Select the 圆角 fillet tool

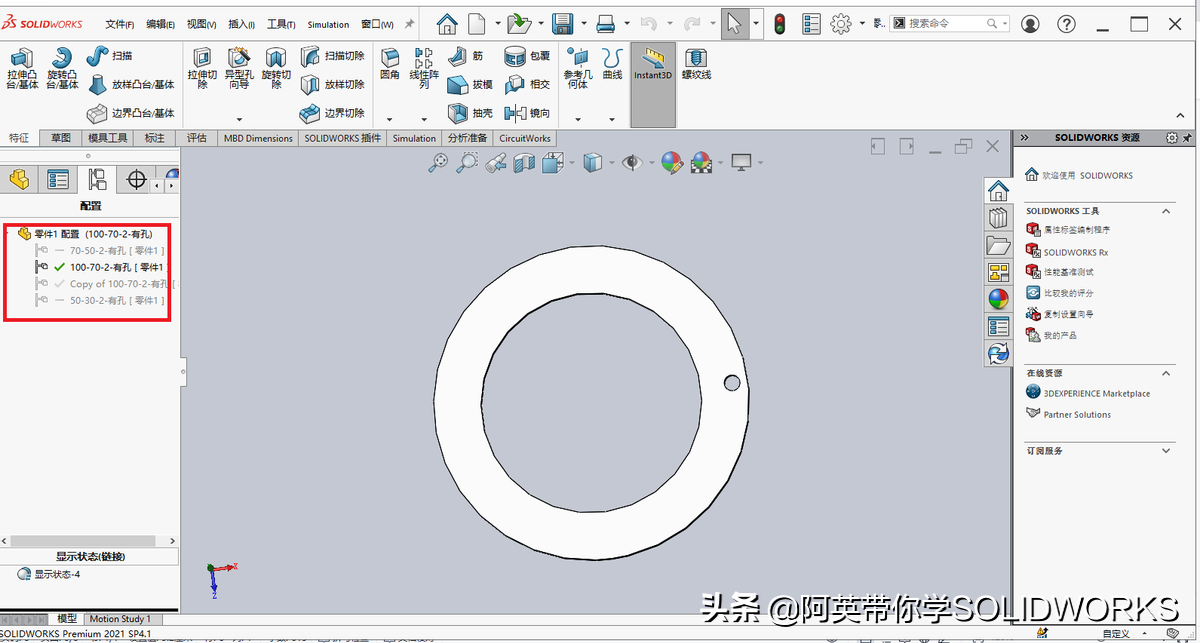[x=390, y=65]
